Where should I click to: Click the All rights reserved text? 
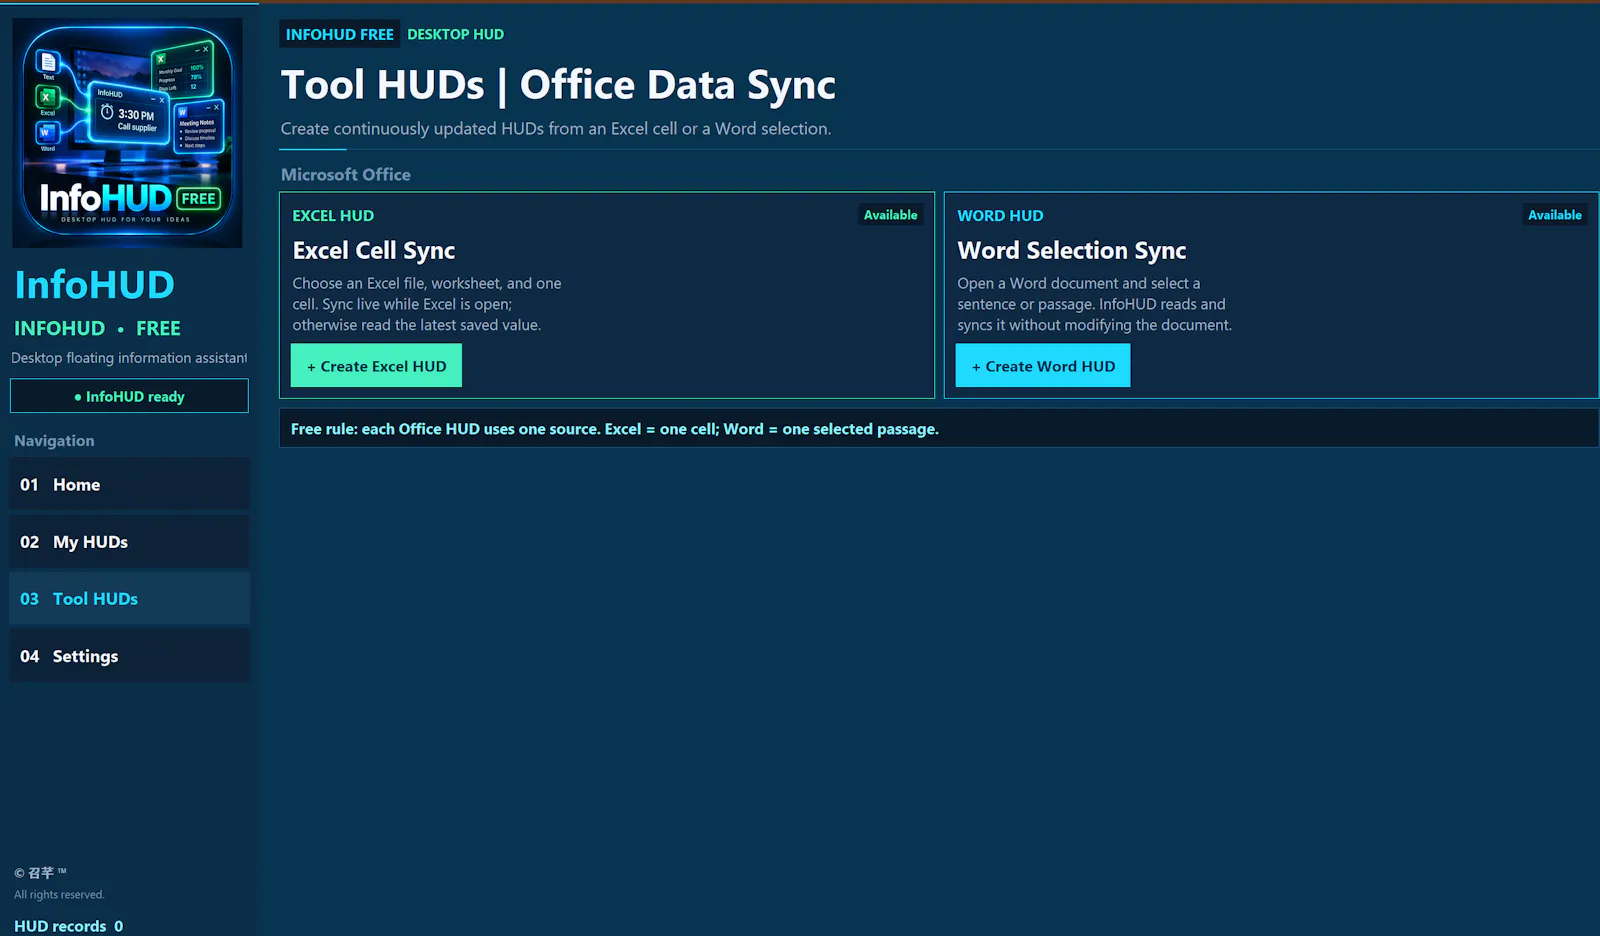[x=59, y=895]
